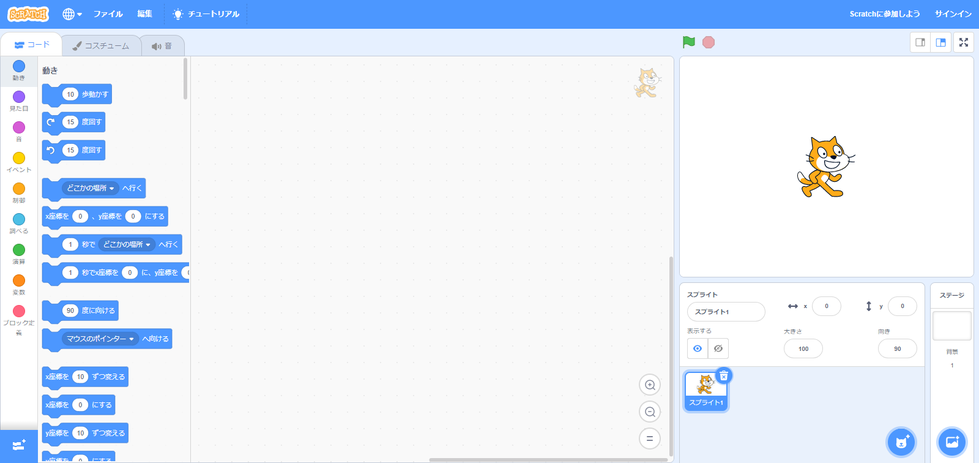This screenshot has width=979, height=463.
Task: Open どこかの場所 dropdown in 1 秒で block
Action: [127, 245]
